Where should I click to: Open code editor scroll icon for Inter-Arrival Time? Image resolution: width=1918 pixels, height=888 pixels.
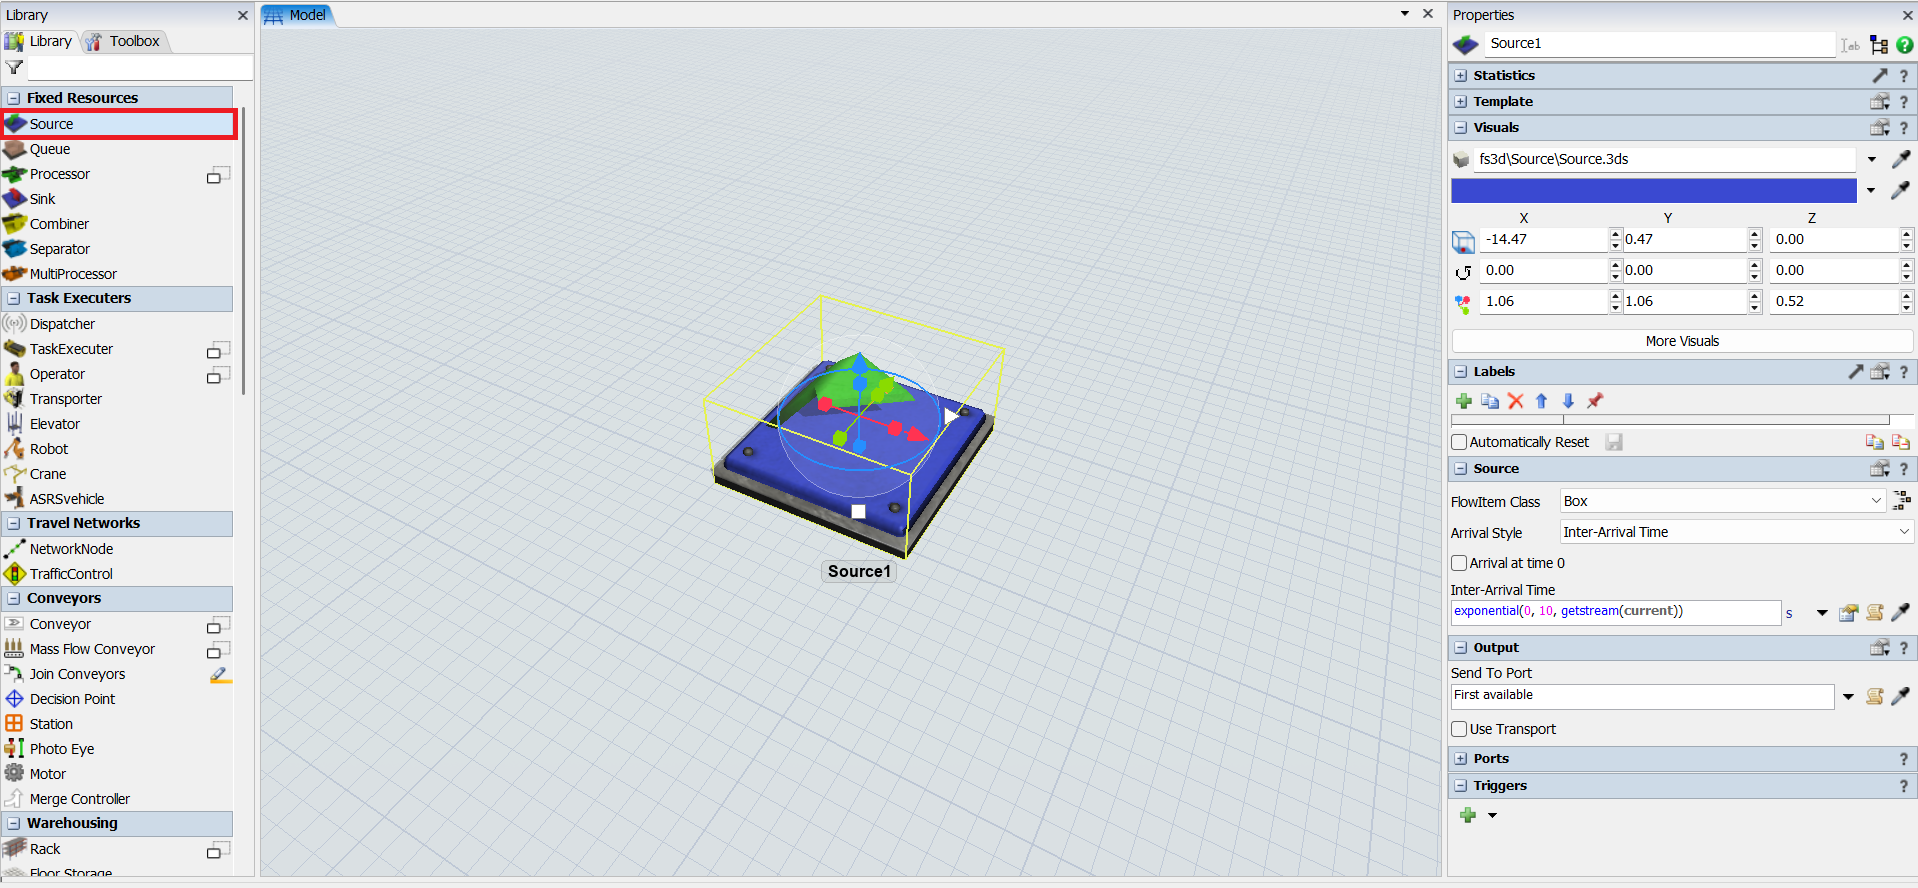(1875, 612)
